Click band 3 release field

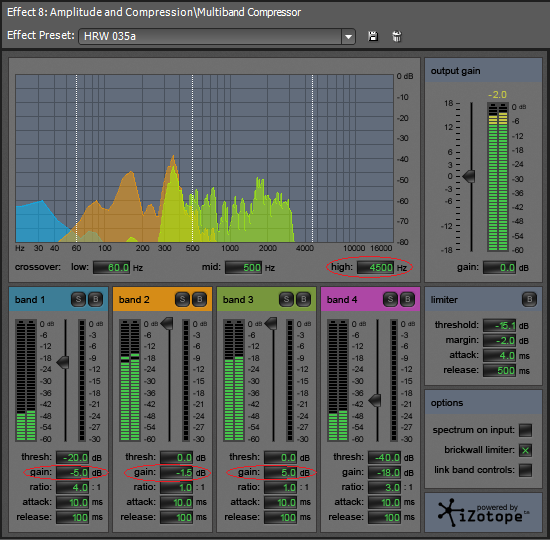coord(281,517)
